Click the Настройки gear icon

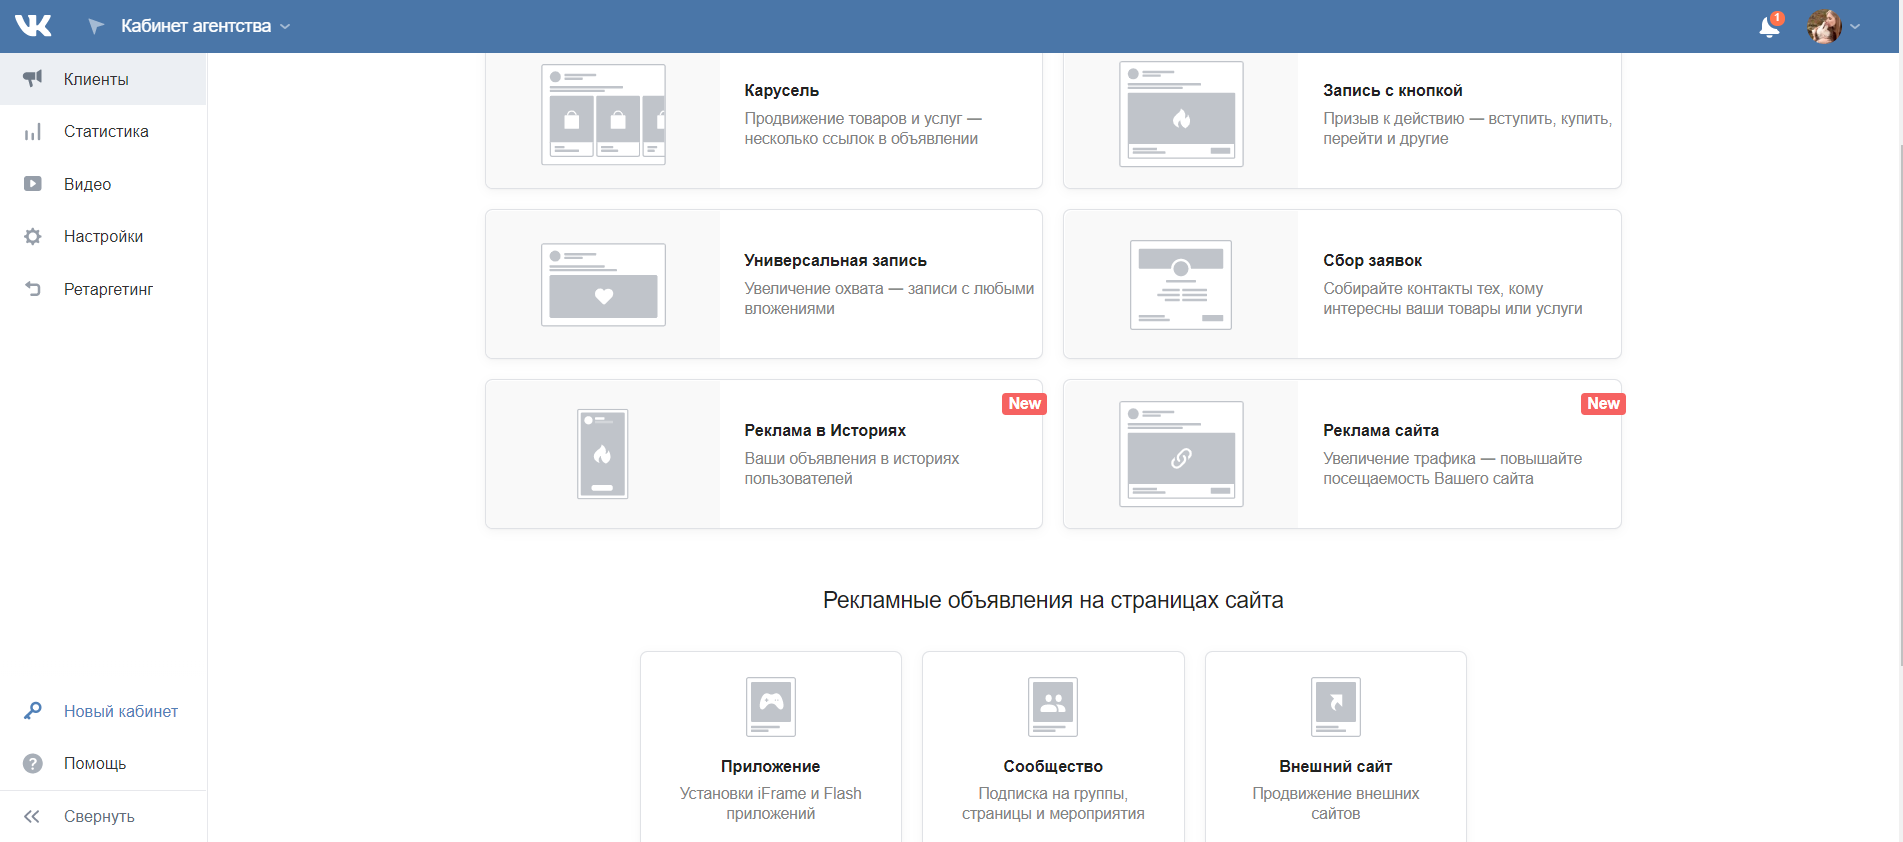point(33,237)
